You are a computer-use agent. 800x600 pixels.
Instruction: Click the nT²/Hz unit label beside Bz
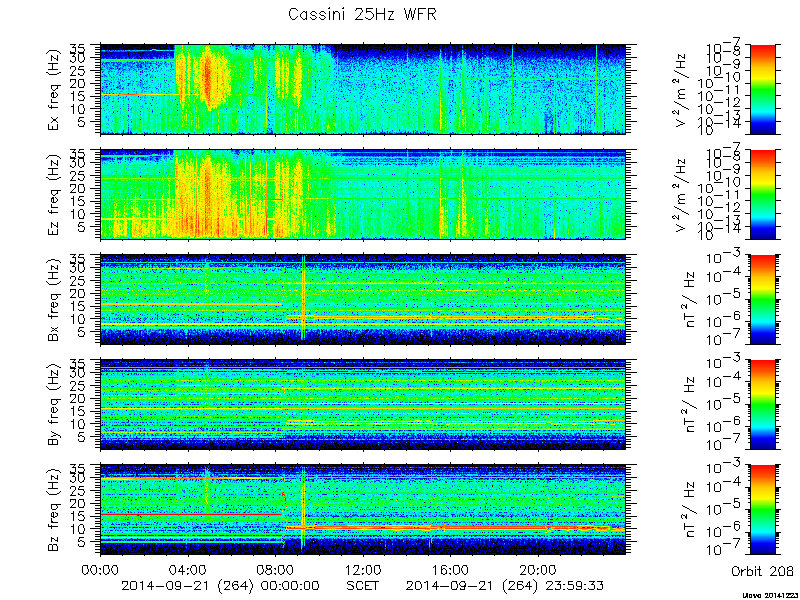[687, 510]
